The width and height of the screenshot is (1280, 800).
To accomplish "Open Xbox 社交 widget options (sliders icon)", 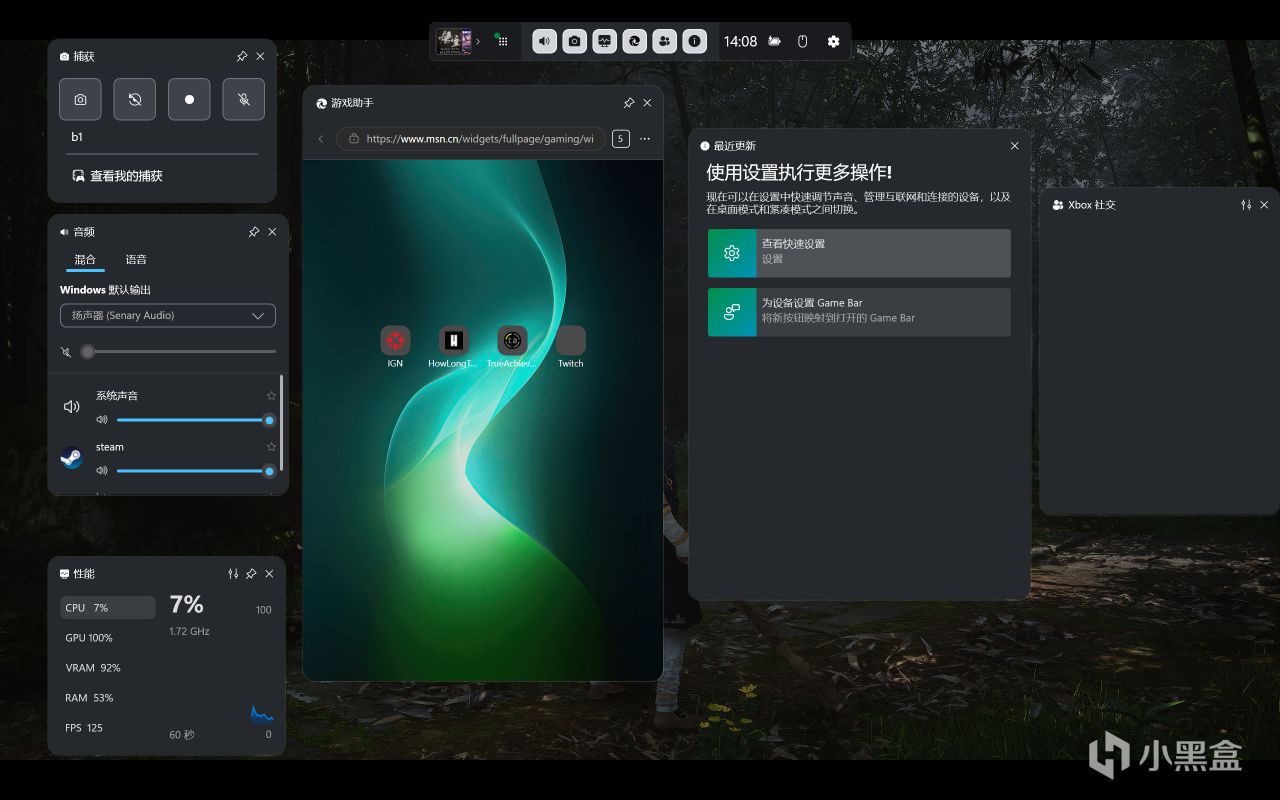I will 1246,205.
